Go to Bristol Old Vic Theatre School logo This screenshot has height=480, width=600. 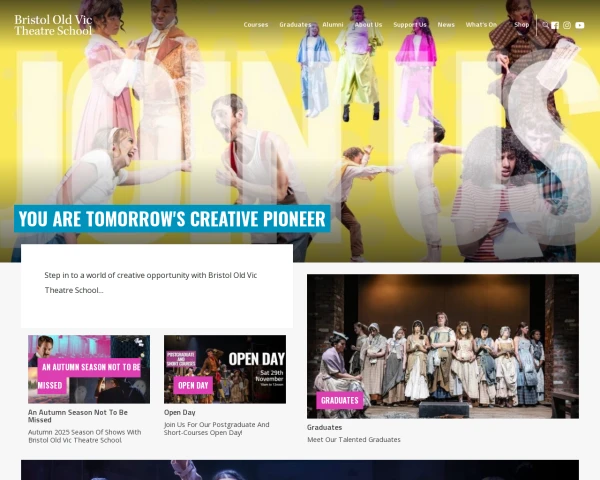click(53, 25)
